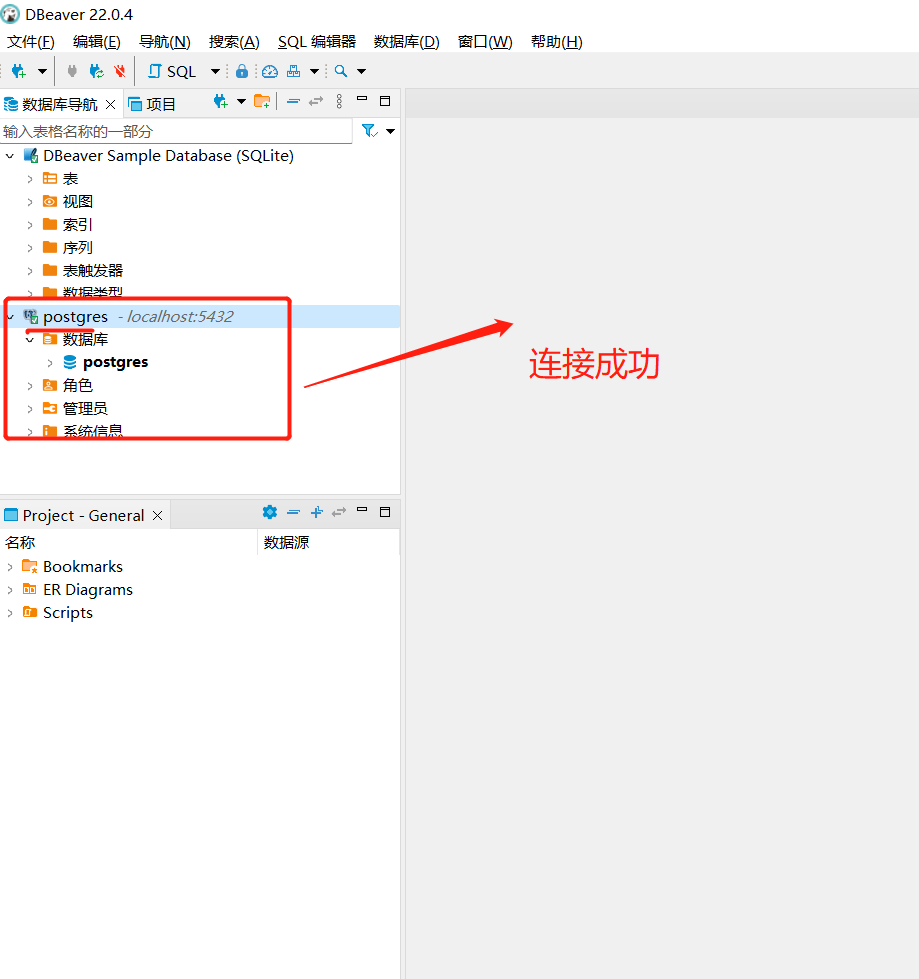Select the 管理员 folder icon
This screenshot has height=979, width=919.
tap(50, 408)
